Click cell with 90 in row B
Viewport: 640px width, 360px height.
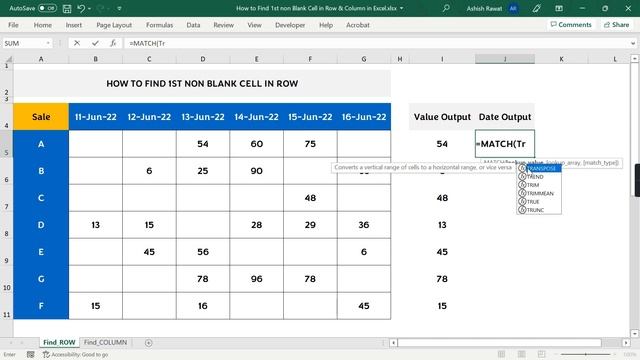(x=256, y=171)
